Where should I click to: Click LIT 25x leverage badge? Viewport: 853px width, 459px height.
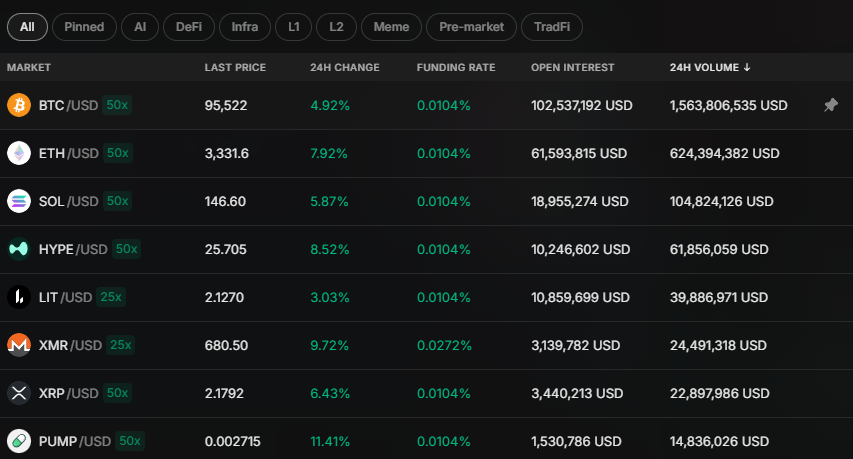tap(111, 297)
